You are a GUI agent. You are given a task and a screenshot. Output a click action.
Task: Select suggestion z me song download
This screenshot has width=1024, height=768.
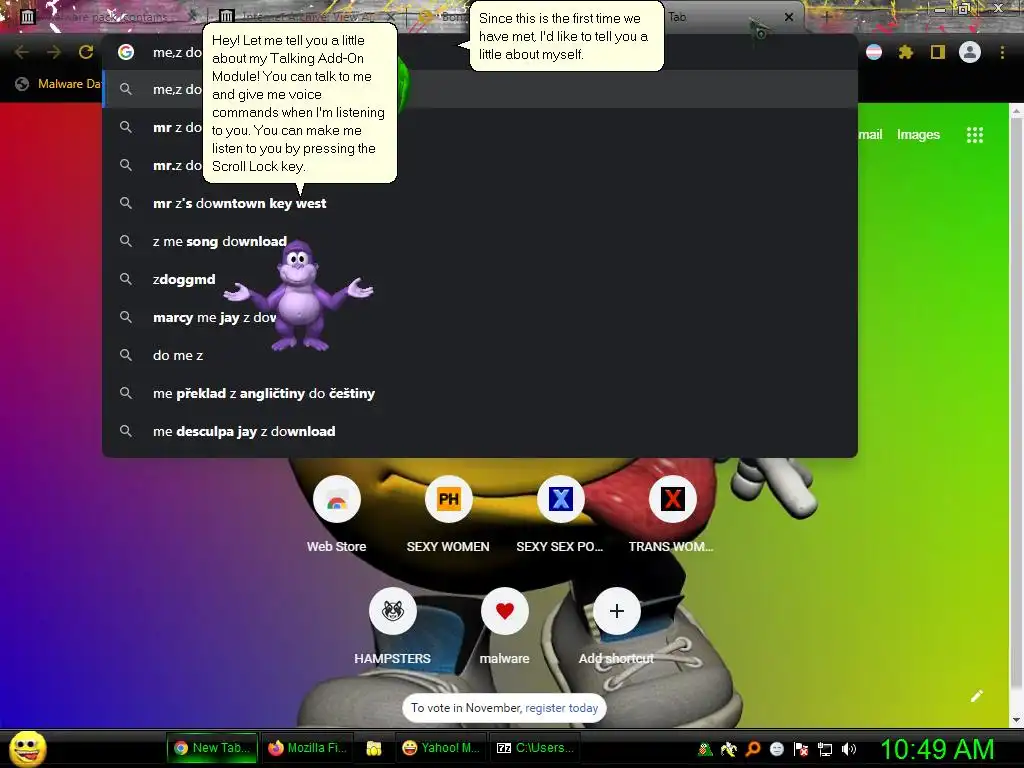(x=480, y=241)
